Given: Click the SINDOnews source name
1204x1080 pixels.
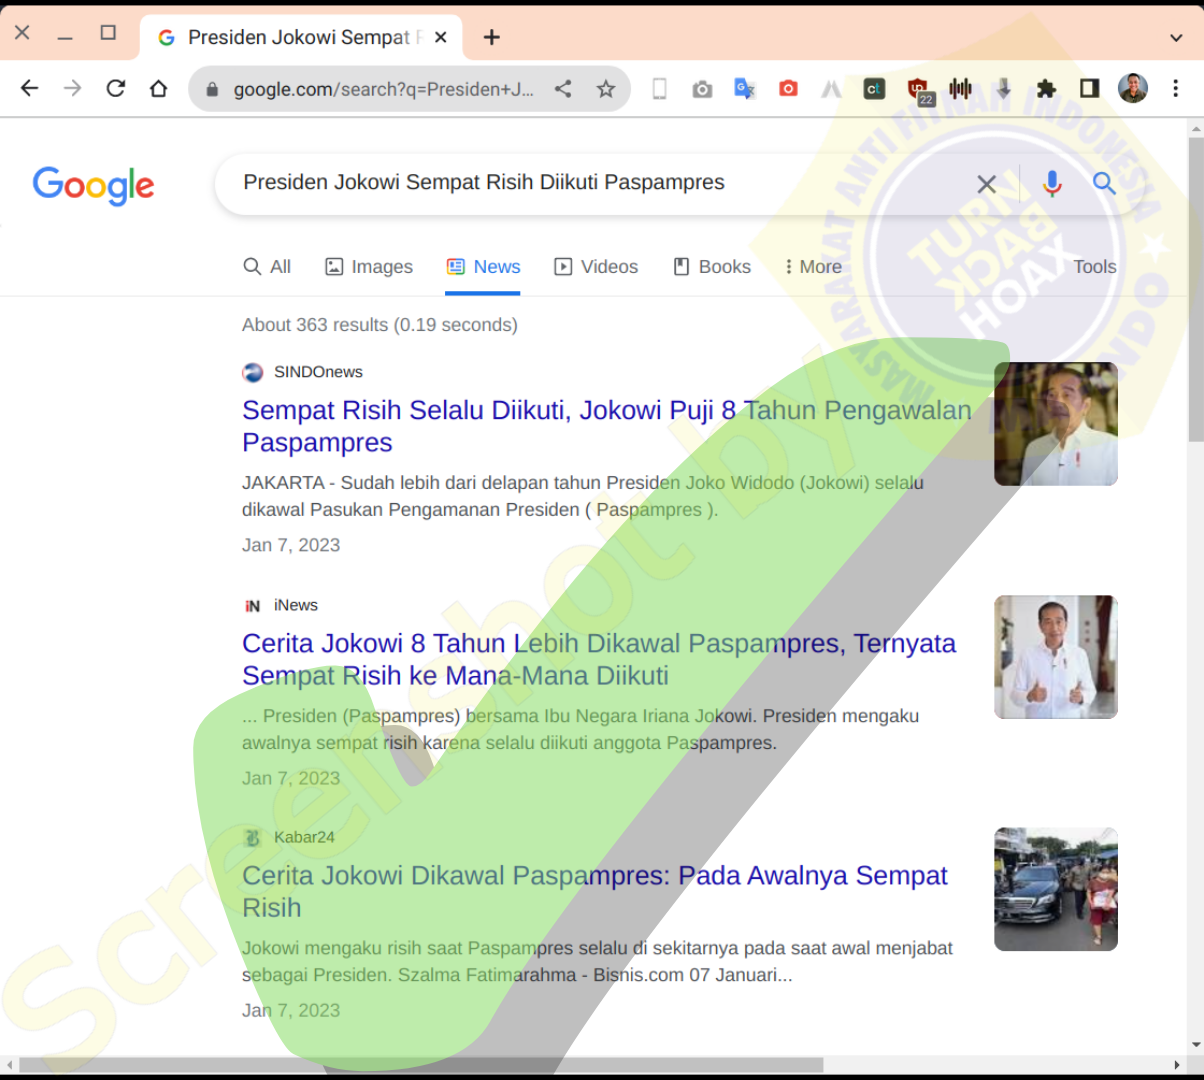Looking at the screenshot, I should (x=318, y=372).
